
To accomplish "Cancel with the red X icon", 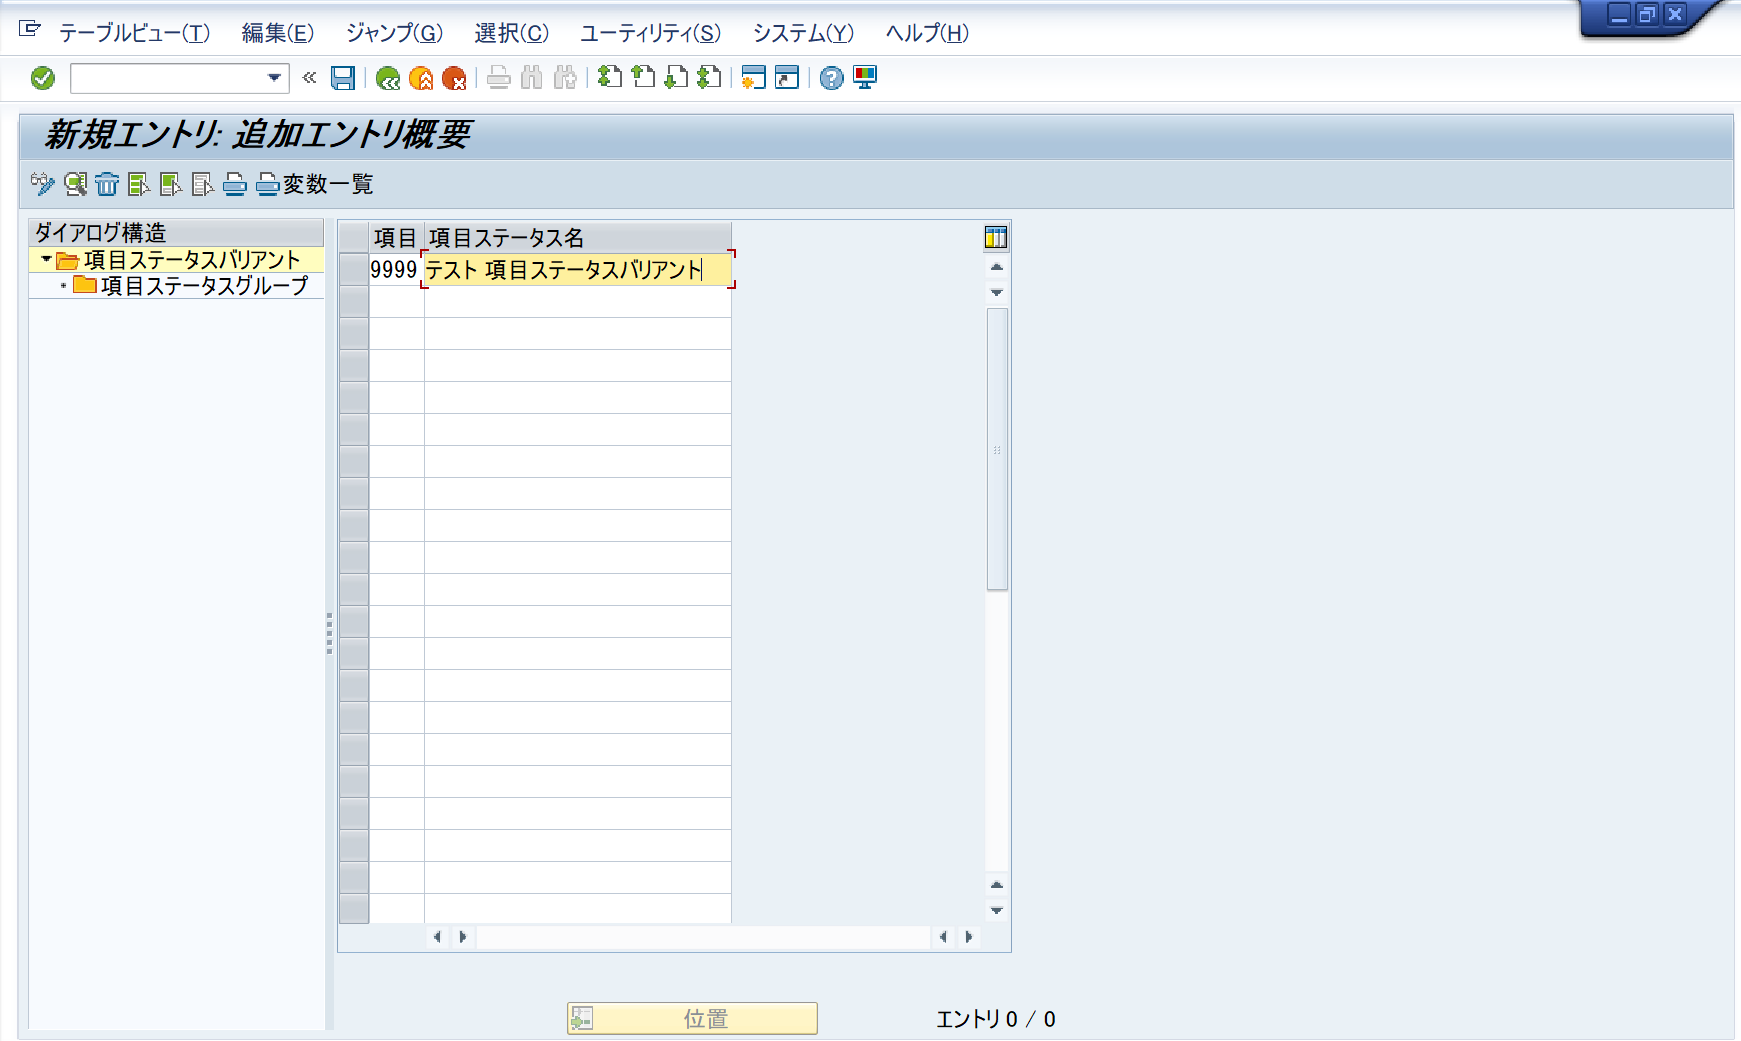I will (453, 79).
